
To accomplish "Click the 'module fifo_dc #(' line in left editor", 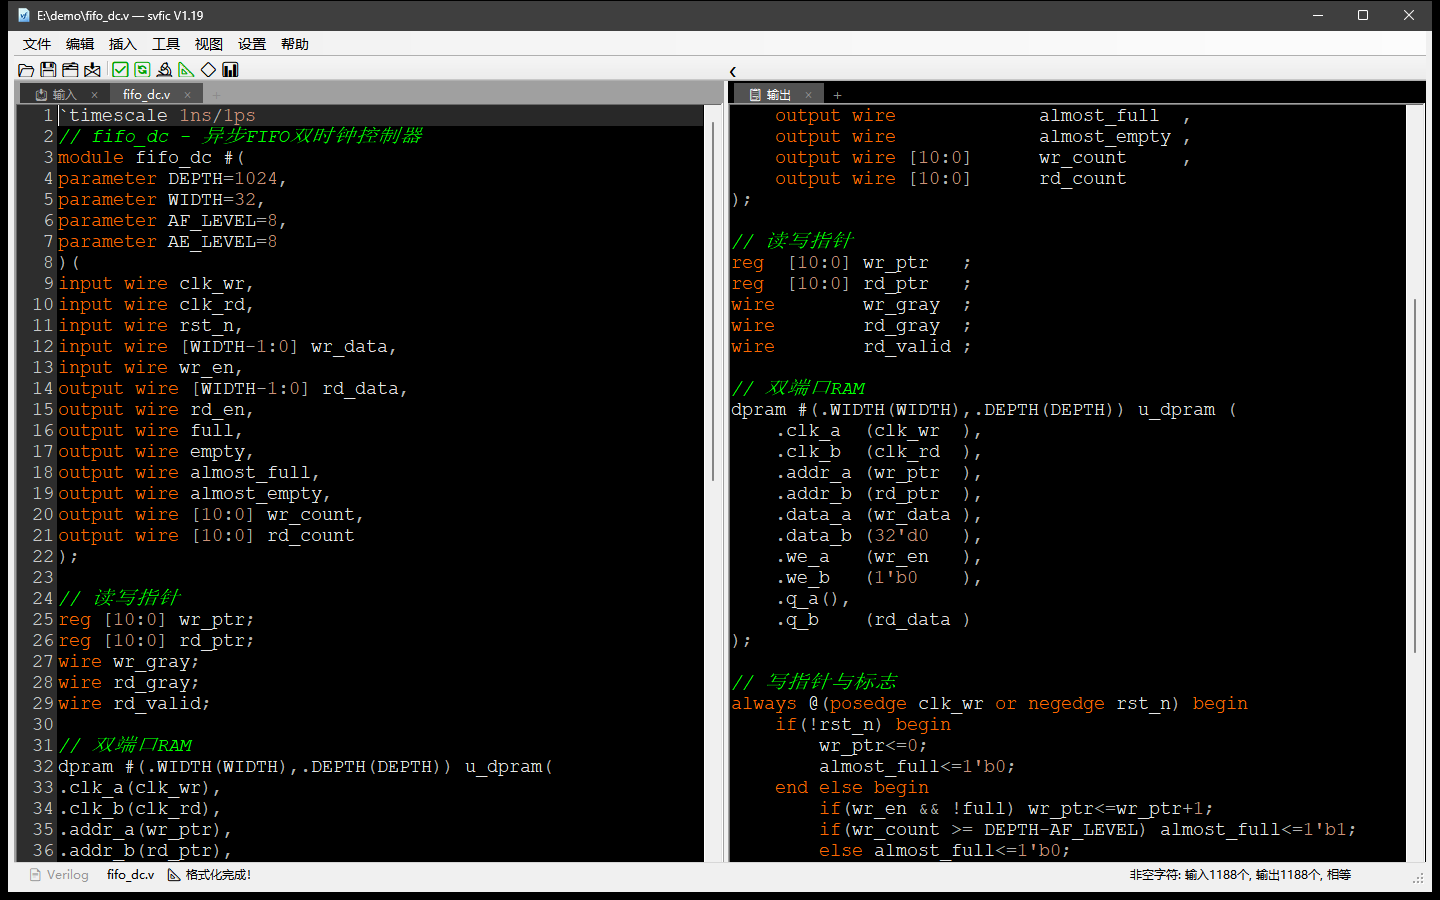I will pyautogui.click(x=151, y=158).
